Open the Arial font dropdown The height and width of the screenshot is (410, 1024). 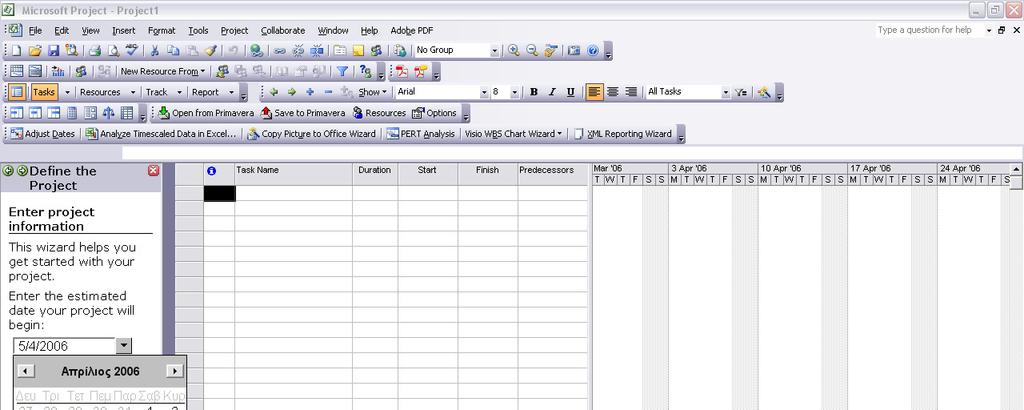pyautogui.click(x=484, y=92)
